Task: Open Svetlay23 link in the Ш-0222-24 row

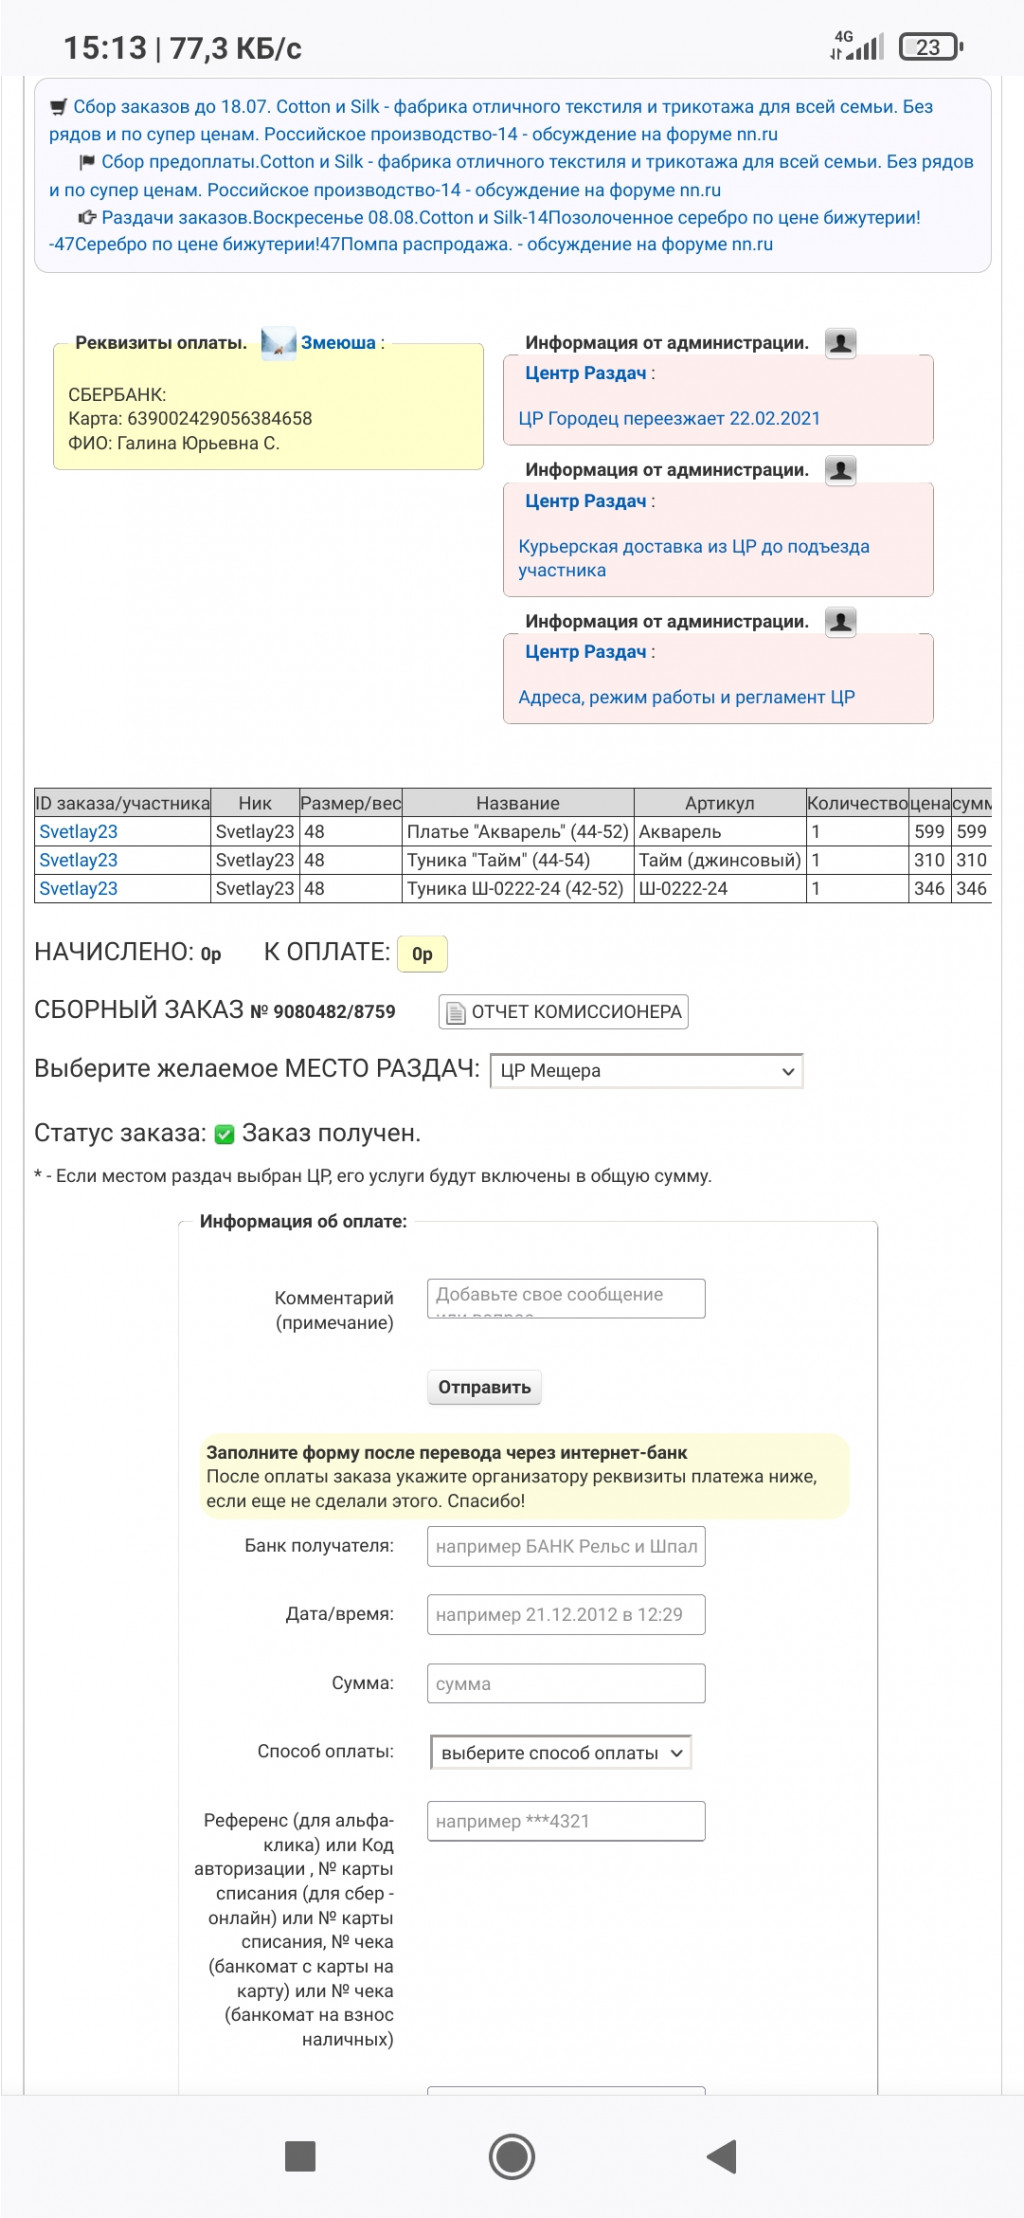Action: coord(78,888)
